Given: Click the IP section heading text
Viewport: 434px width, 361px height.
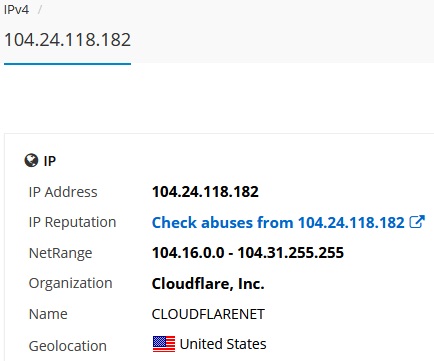Looking at the screenshot, I should point(50,161).
